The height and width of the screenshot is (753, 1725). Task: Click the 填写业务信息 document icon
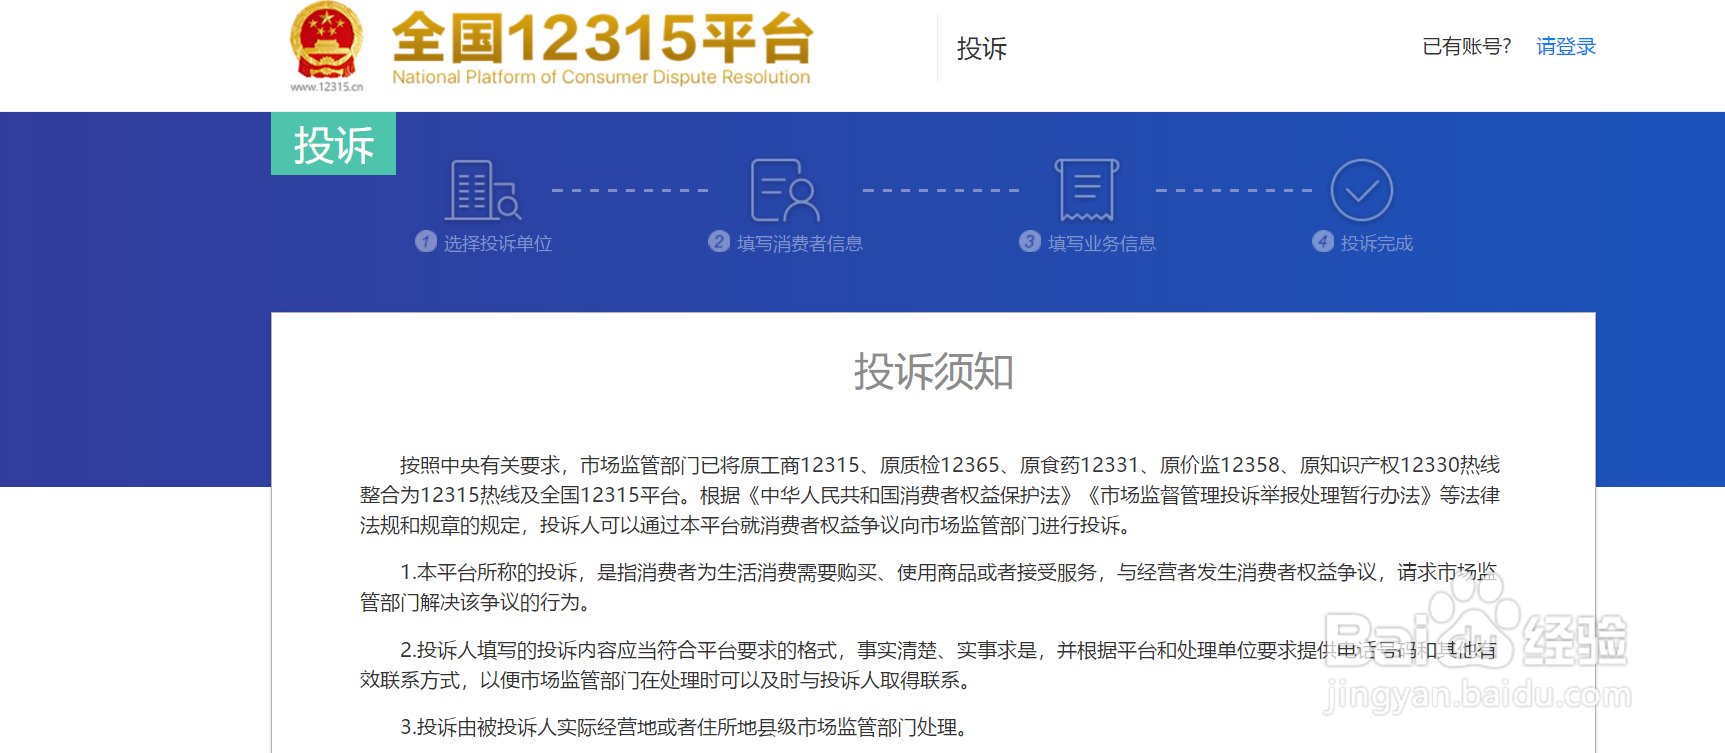(x=1087, y=190)
